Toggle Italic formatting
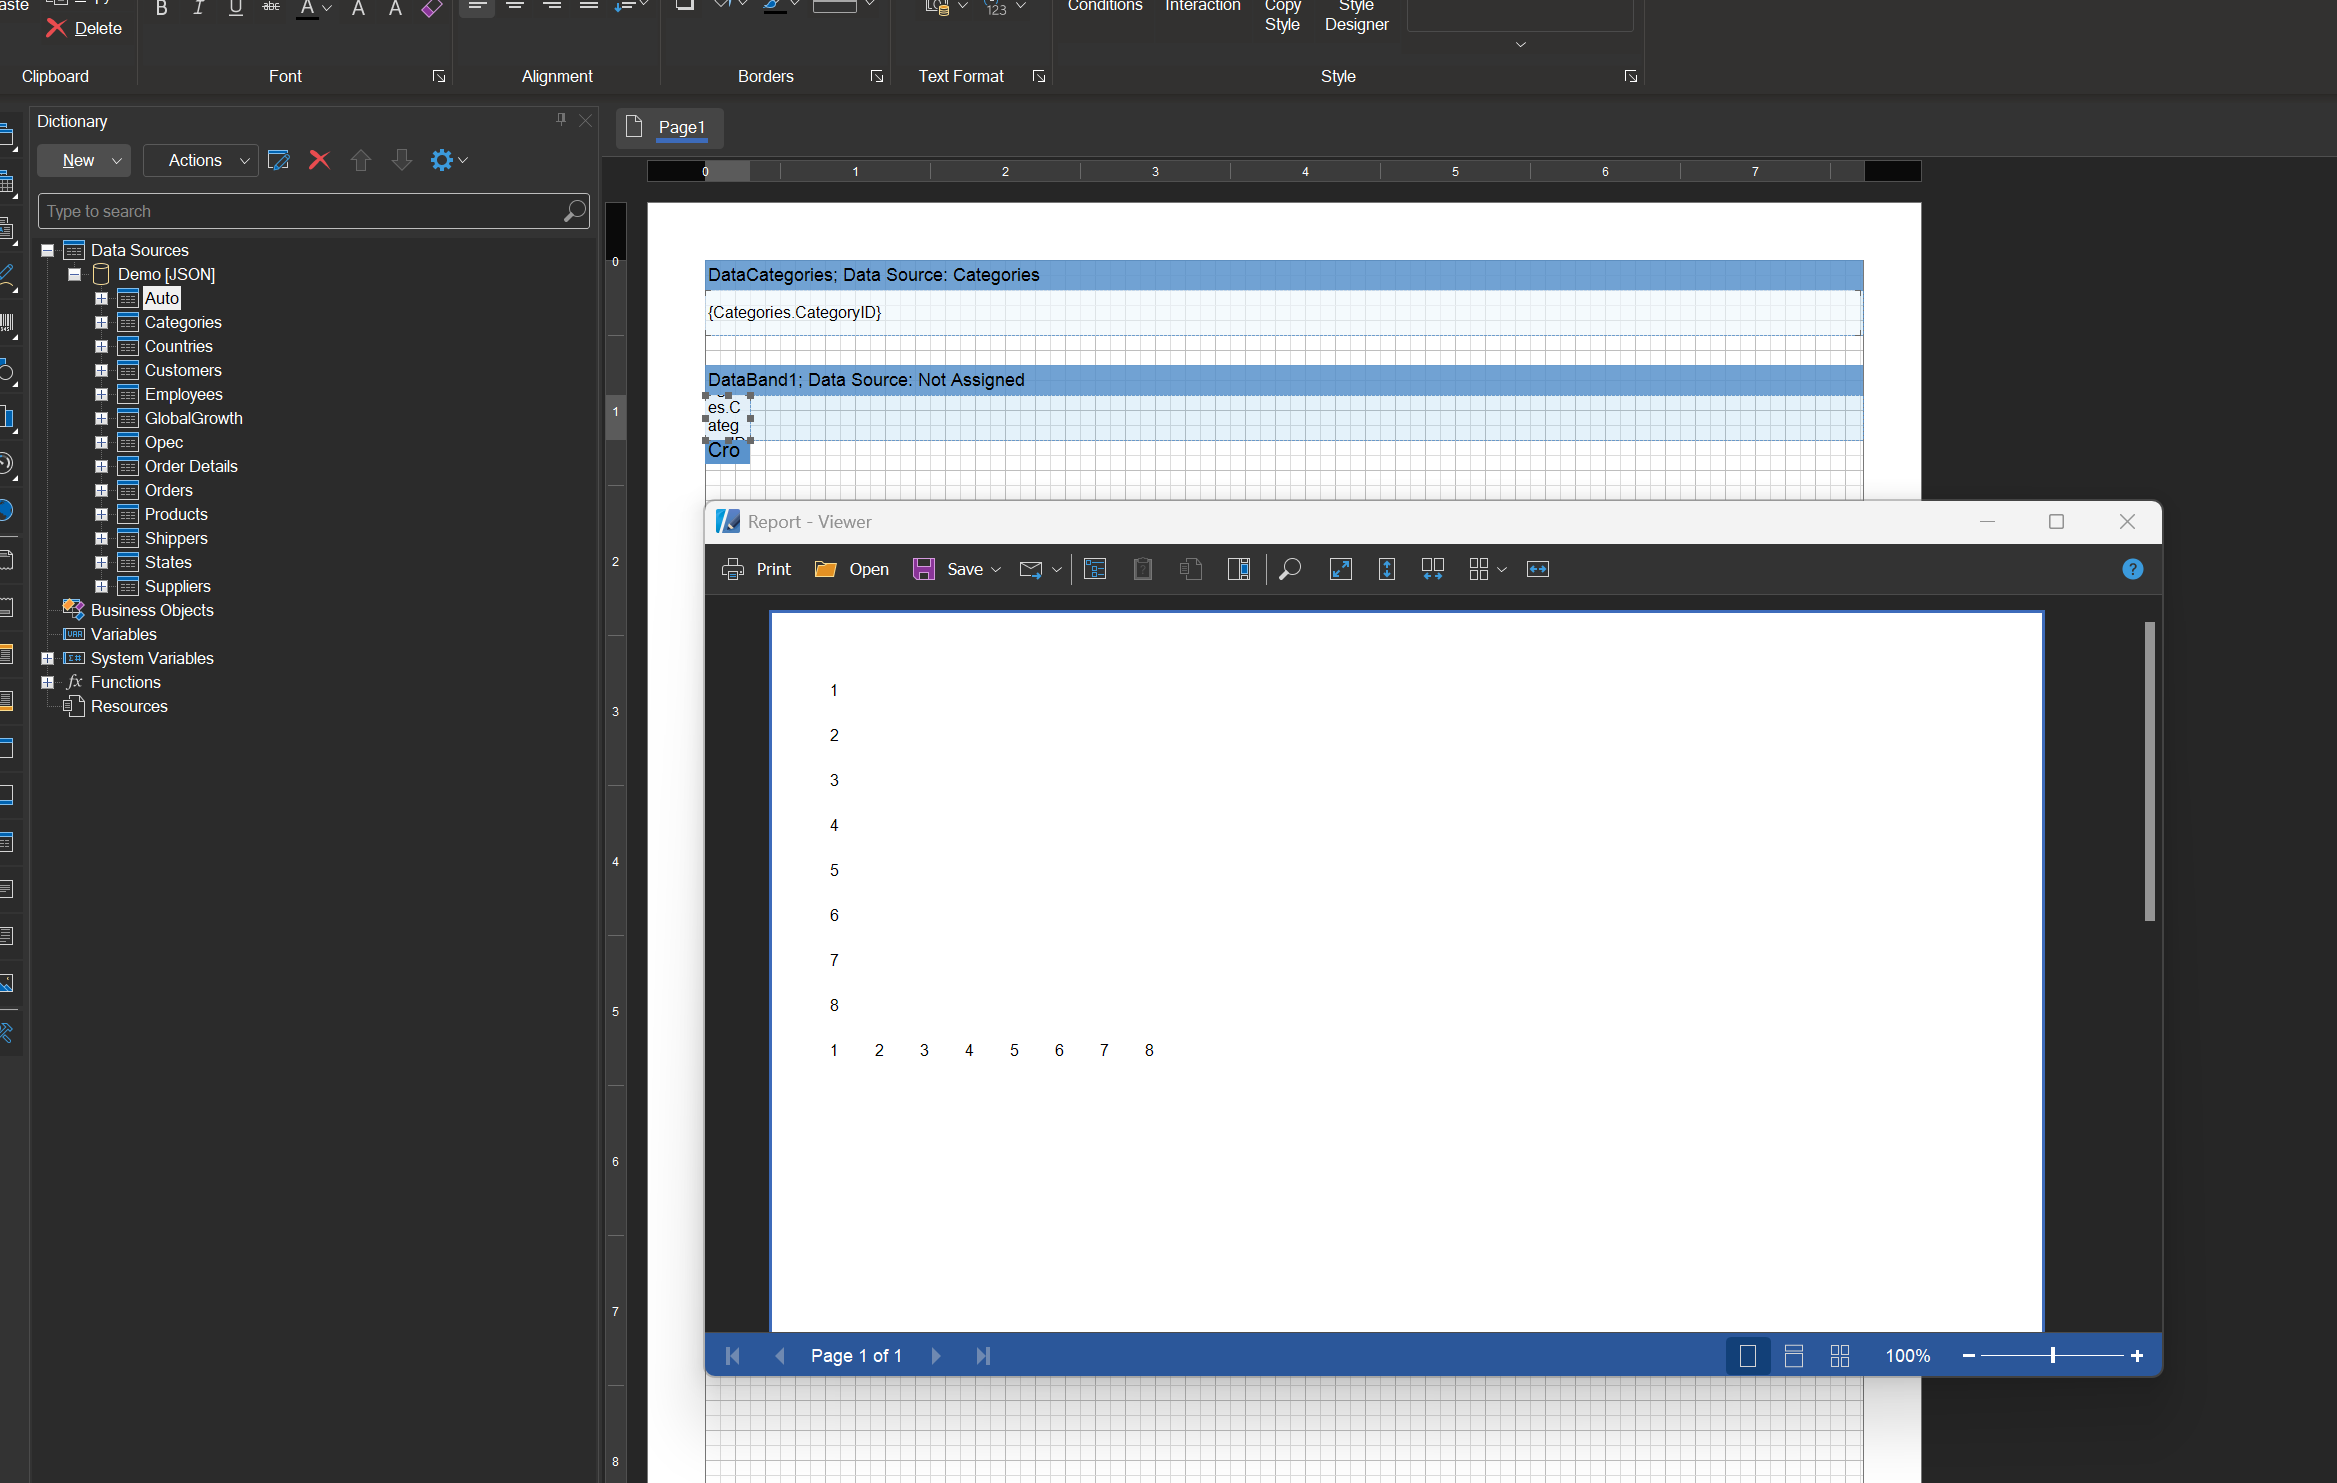Image resolution: width=2337 pixels, height=1483 pixels. (198, 8)
